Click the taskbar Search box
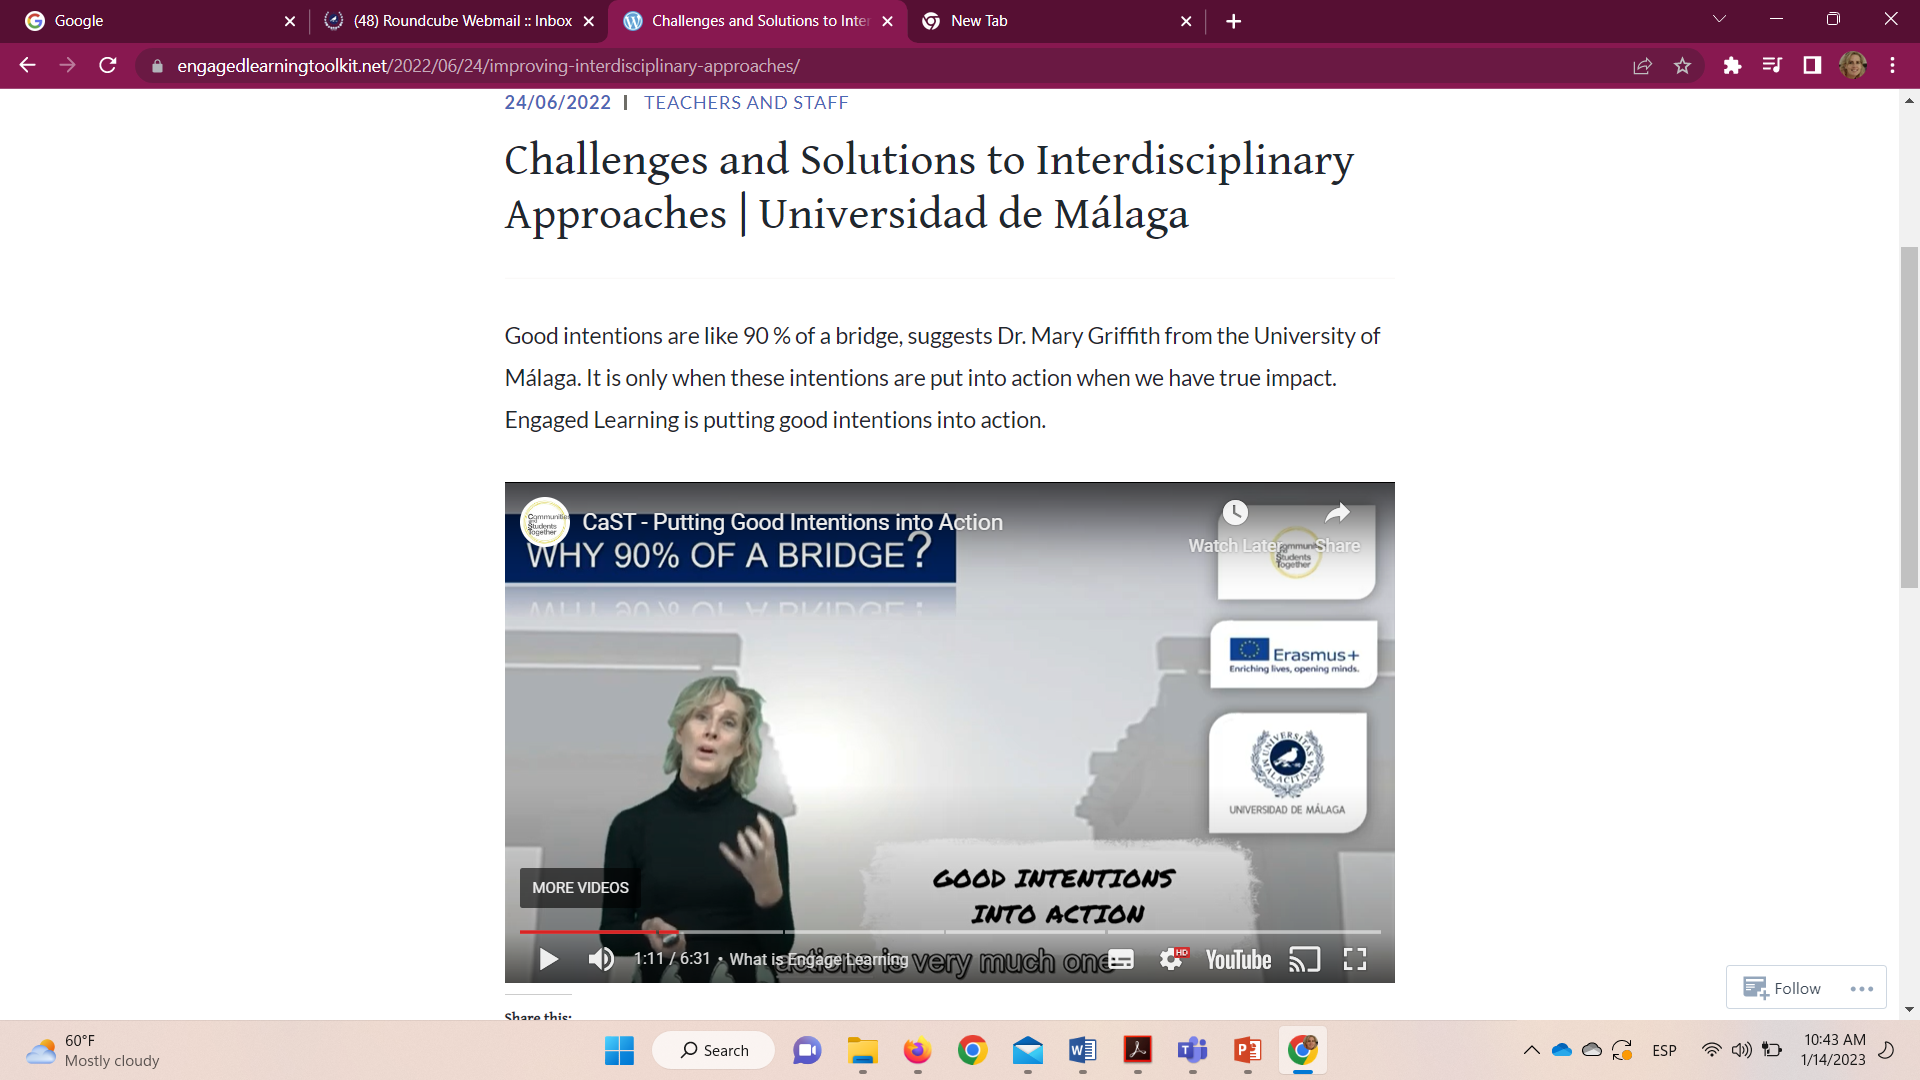The height and width of the screenshot is (1080, 1920). click(714, 1050)
